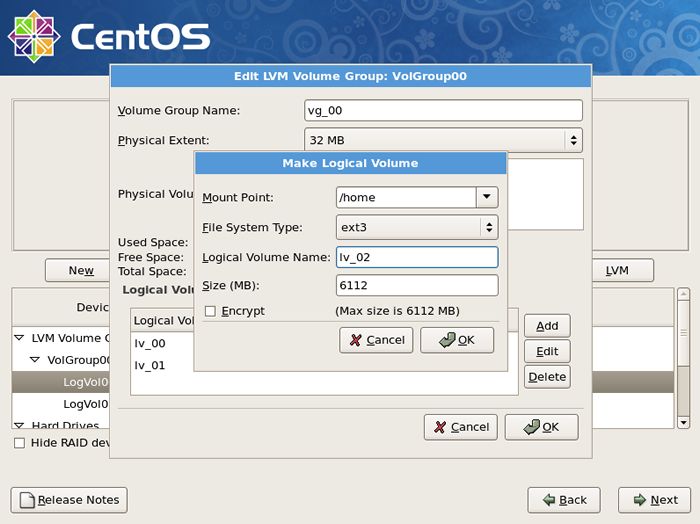The height and width of the screenshot is (524, 700).
Task: Click the Mount Point text entry
Action: [406, 197]
